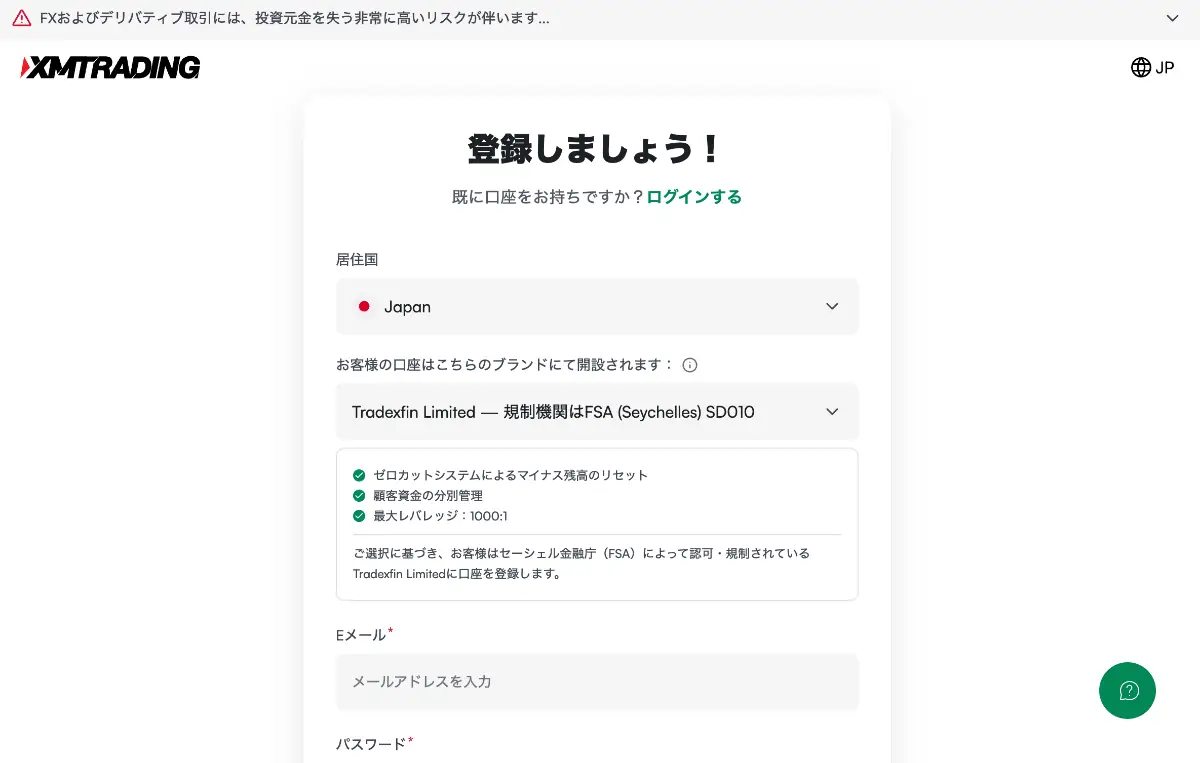Click the ログインする login link
This screenshot has width=1200, height=763.
coord(694,197)
